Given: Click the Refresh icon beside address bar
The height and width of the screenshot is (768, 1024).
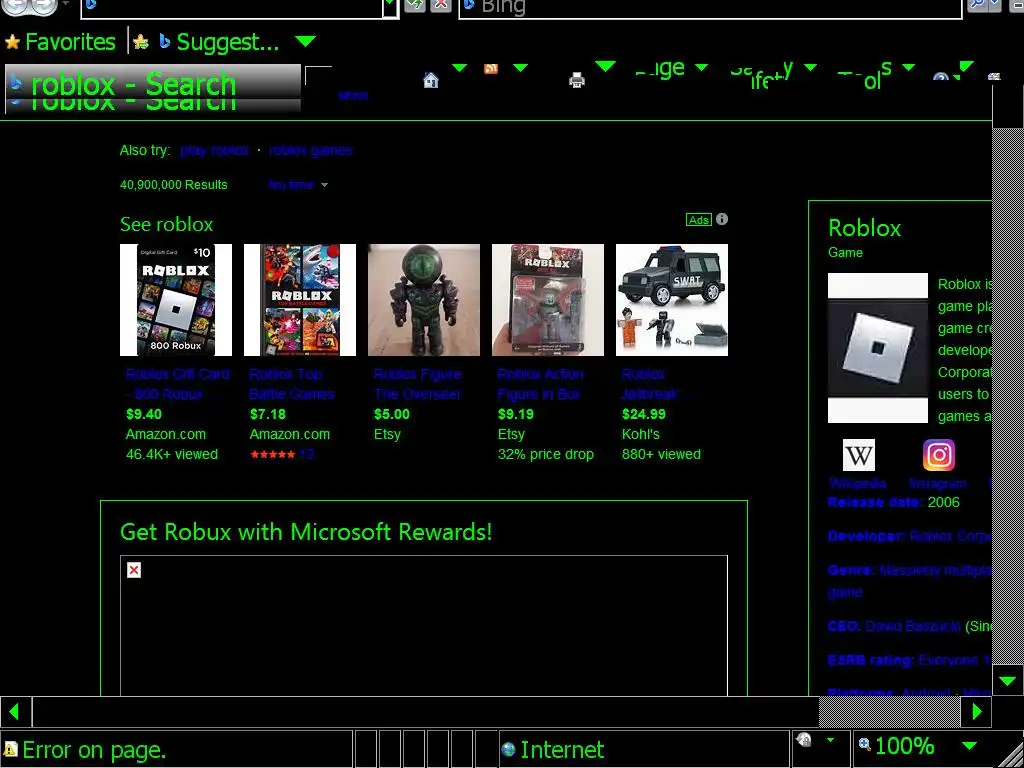Looking at the screenshot, I should (x=415, y=5).
